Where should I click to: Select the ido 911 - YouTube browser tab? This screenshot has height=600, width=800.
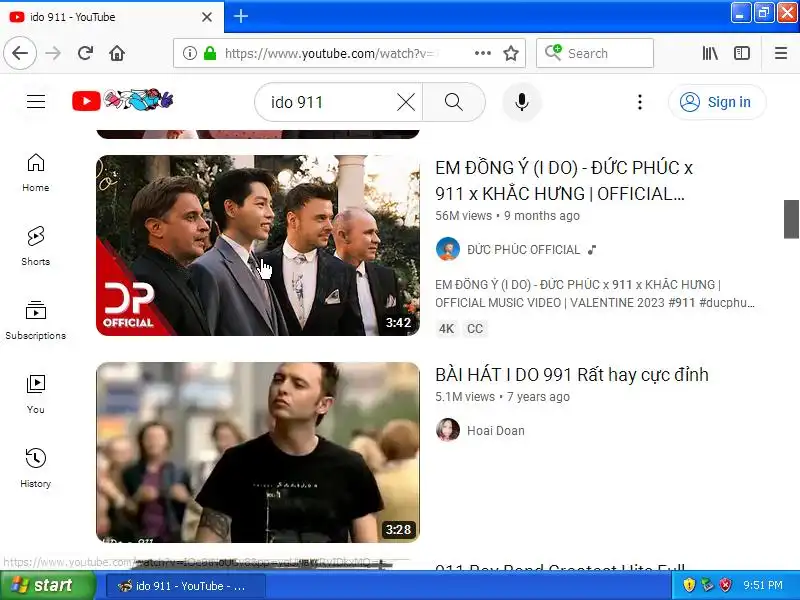[111, 17]
